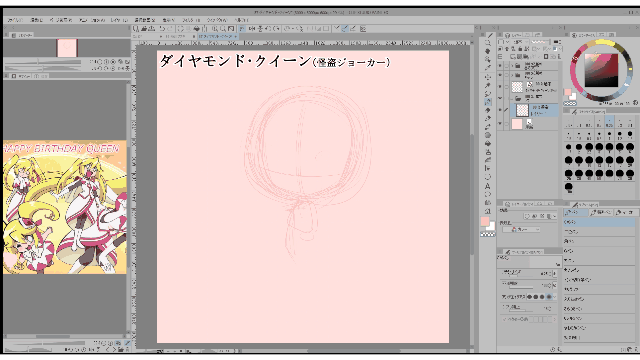Click the border effect icon in Layer Property
The height and width of the screenshot is (360, 640).
click(527, 216)
